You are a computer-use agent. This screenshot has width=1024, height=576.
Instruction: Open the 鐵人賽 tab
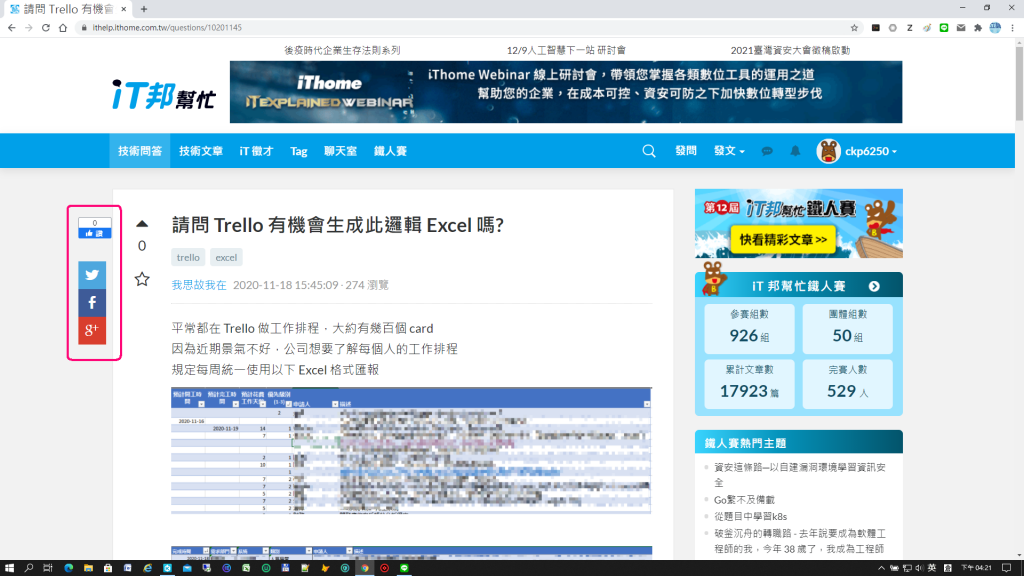click(390, 151)
